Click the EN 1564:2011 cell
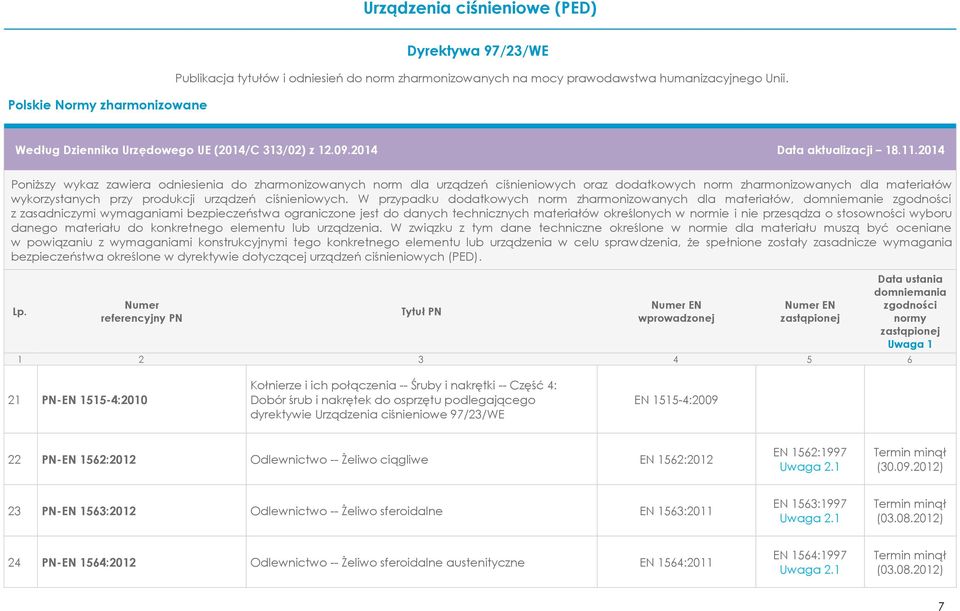This screenshot has height=611, width=960. point(676,563)
